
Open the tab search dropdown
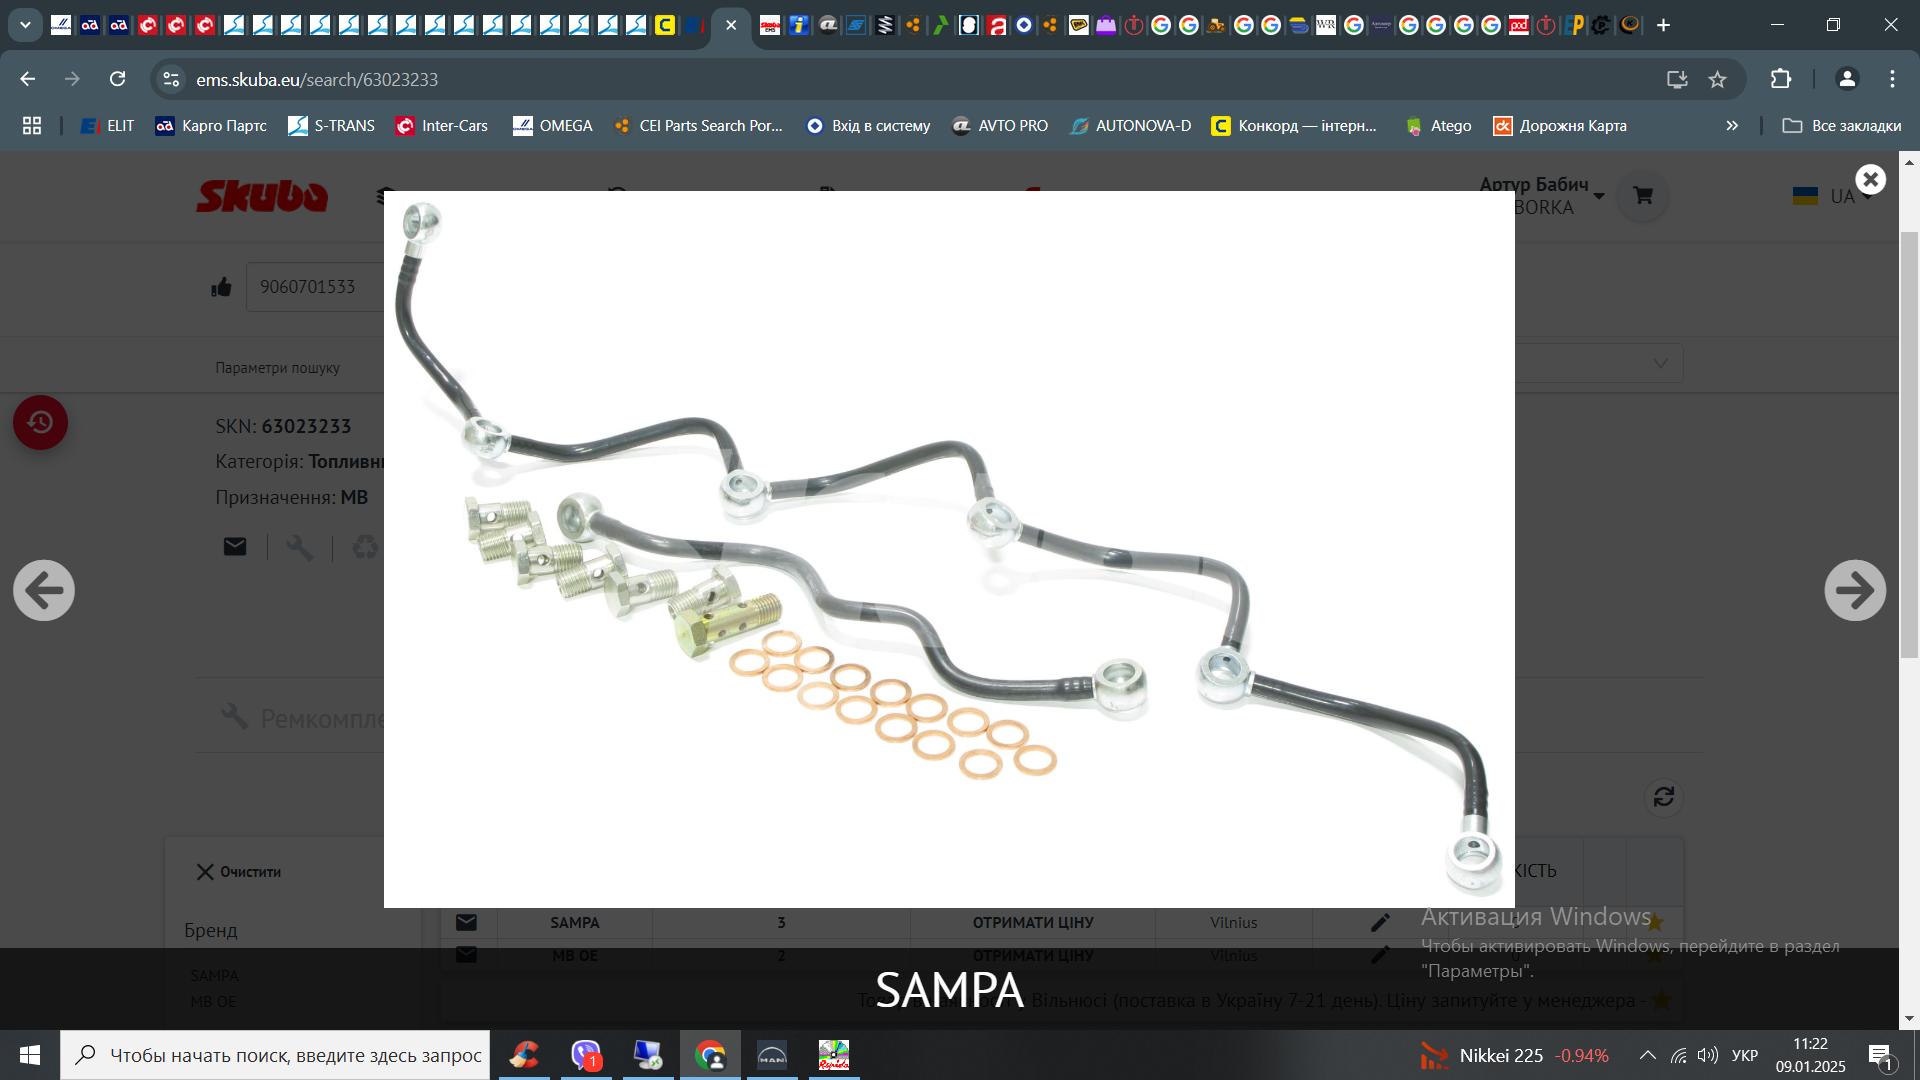25,25
